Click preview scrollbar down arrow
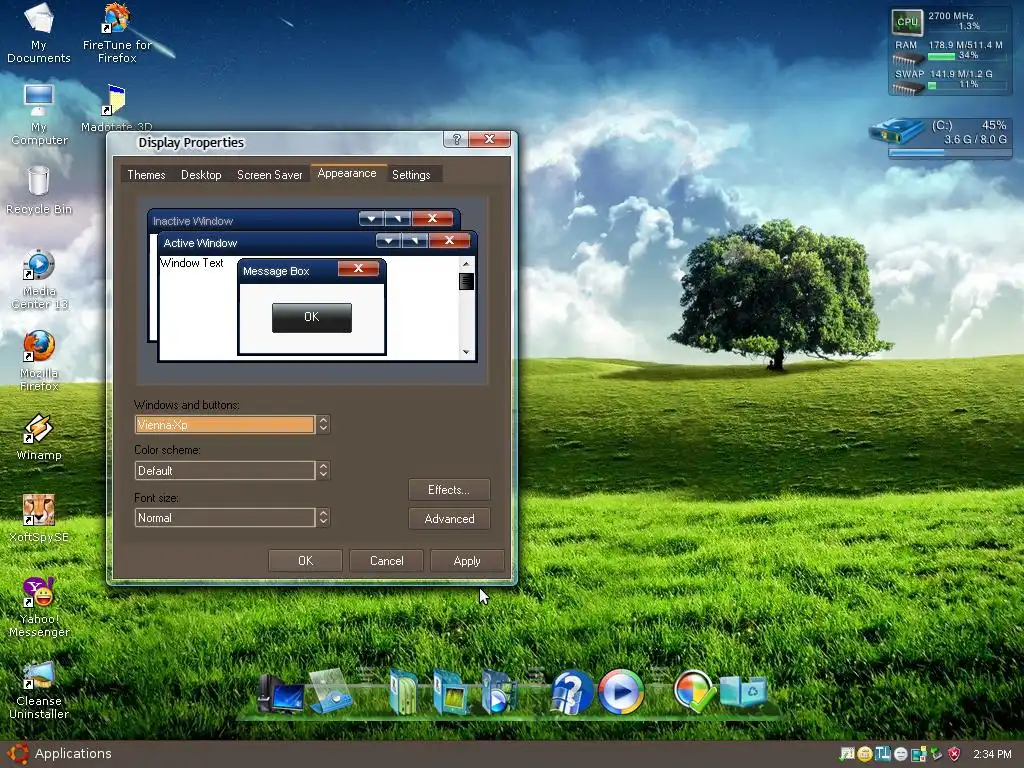This screenshot has height=768, width=1024. pos(466,352)
